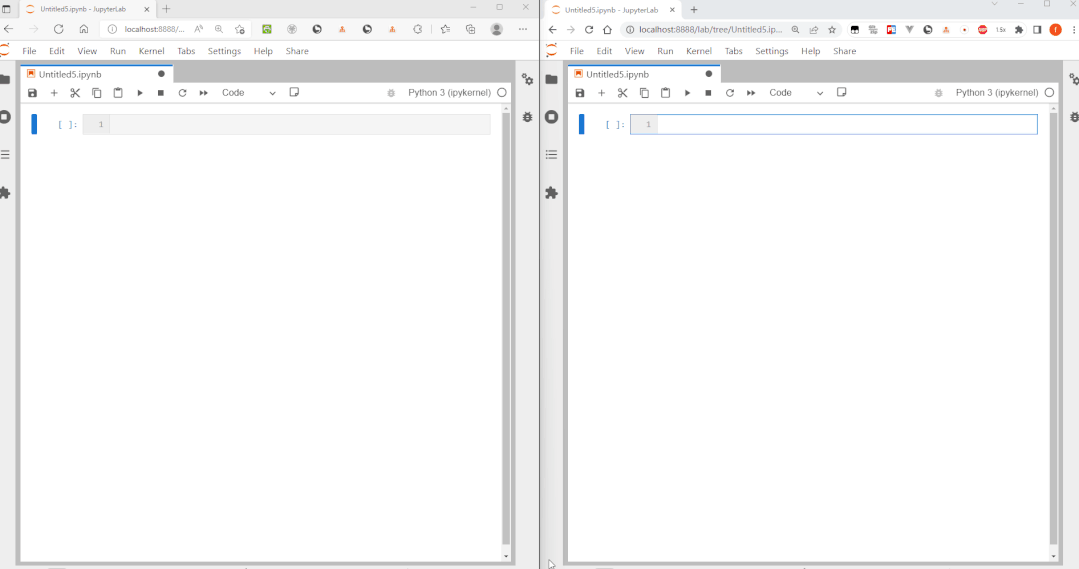Open Settings menu in right window
The height and width of the screenshot is (569, 1079).
[x=771, y=51]
